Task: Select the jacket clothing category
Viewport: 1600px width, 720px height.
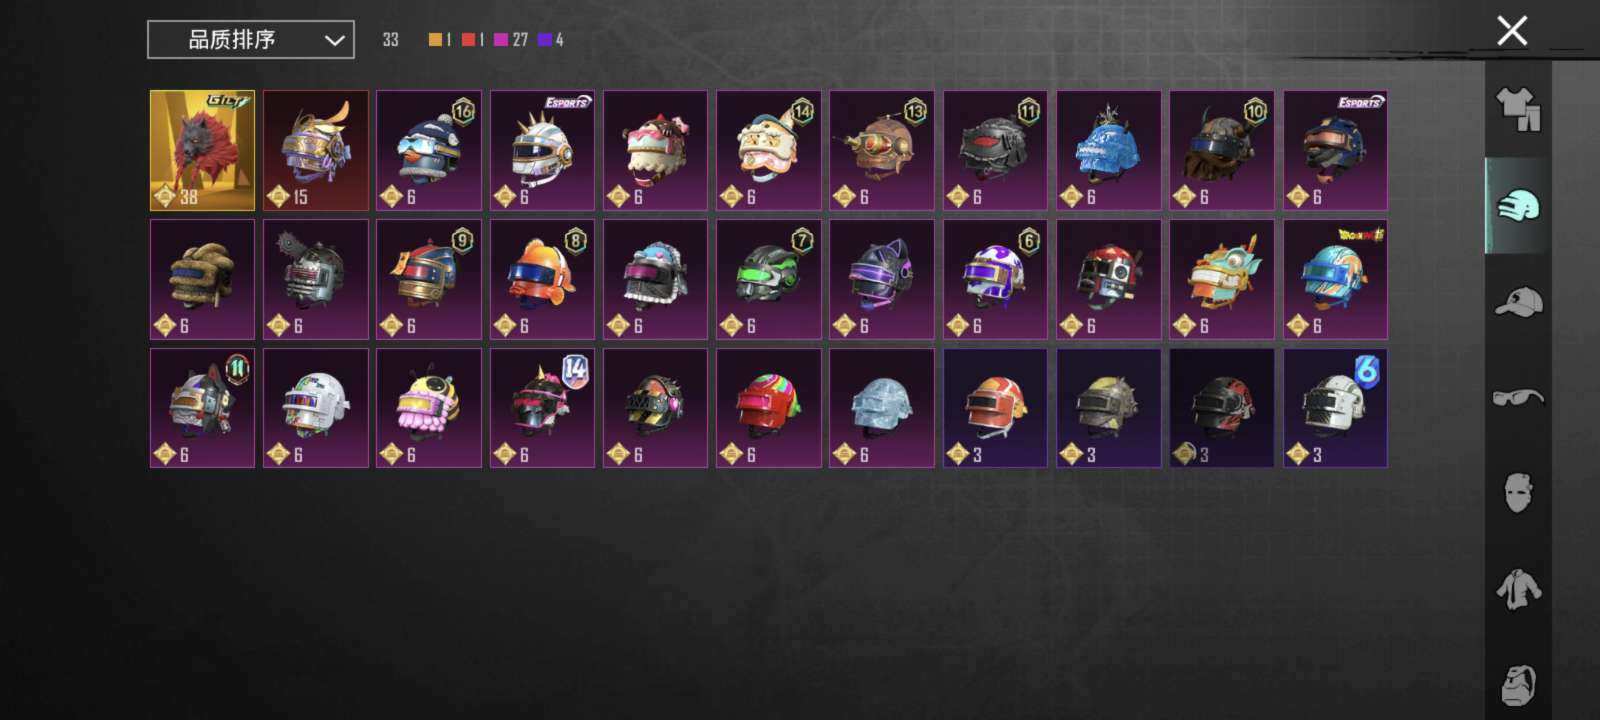Action: tap(1518, 589)
